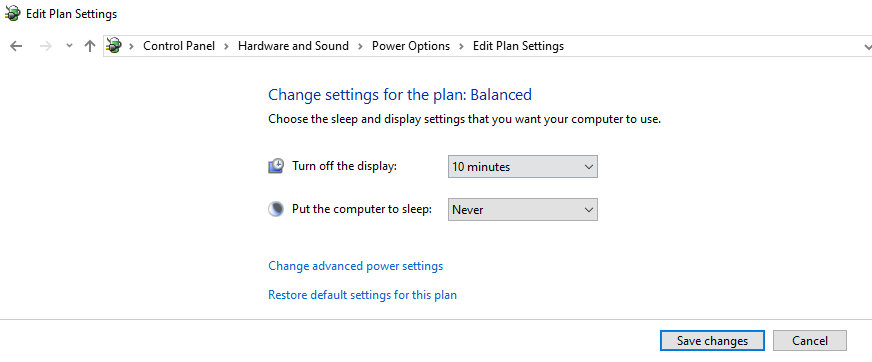This screenshot has width=872, height=362.
Task: Open recent locations chevron near navigation arrows
Action: click(69, 46)
